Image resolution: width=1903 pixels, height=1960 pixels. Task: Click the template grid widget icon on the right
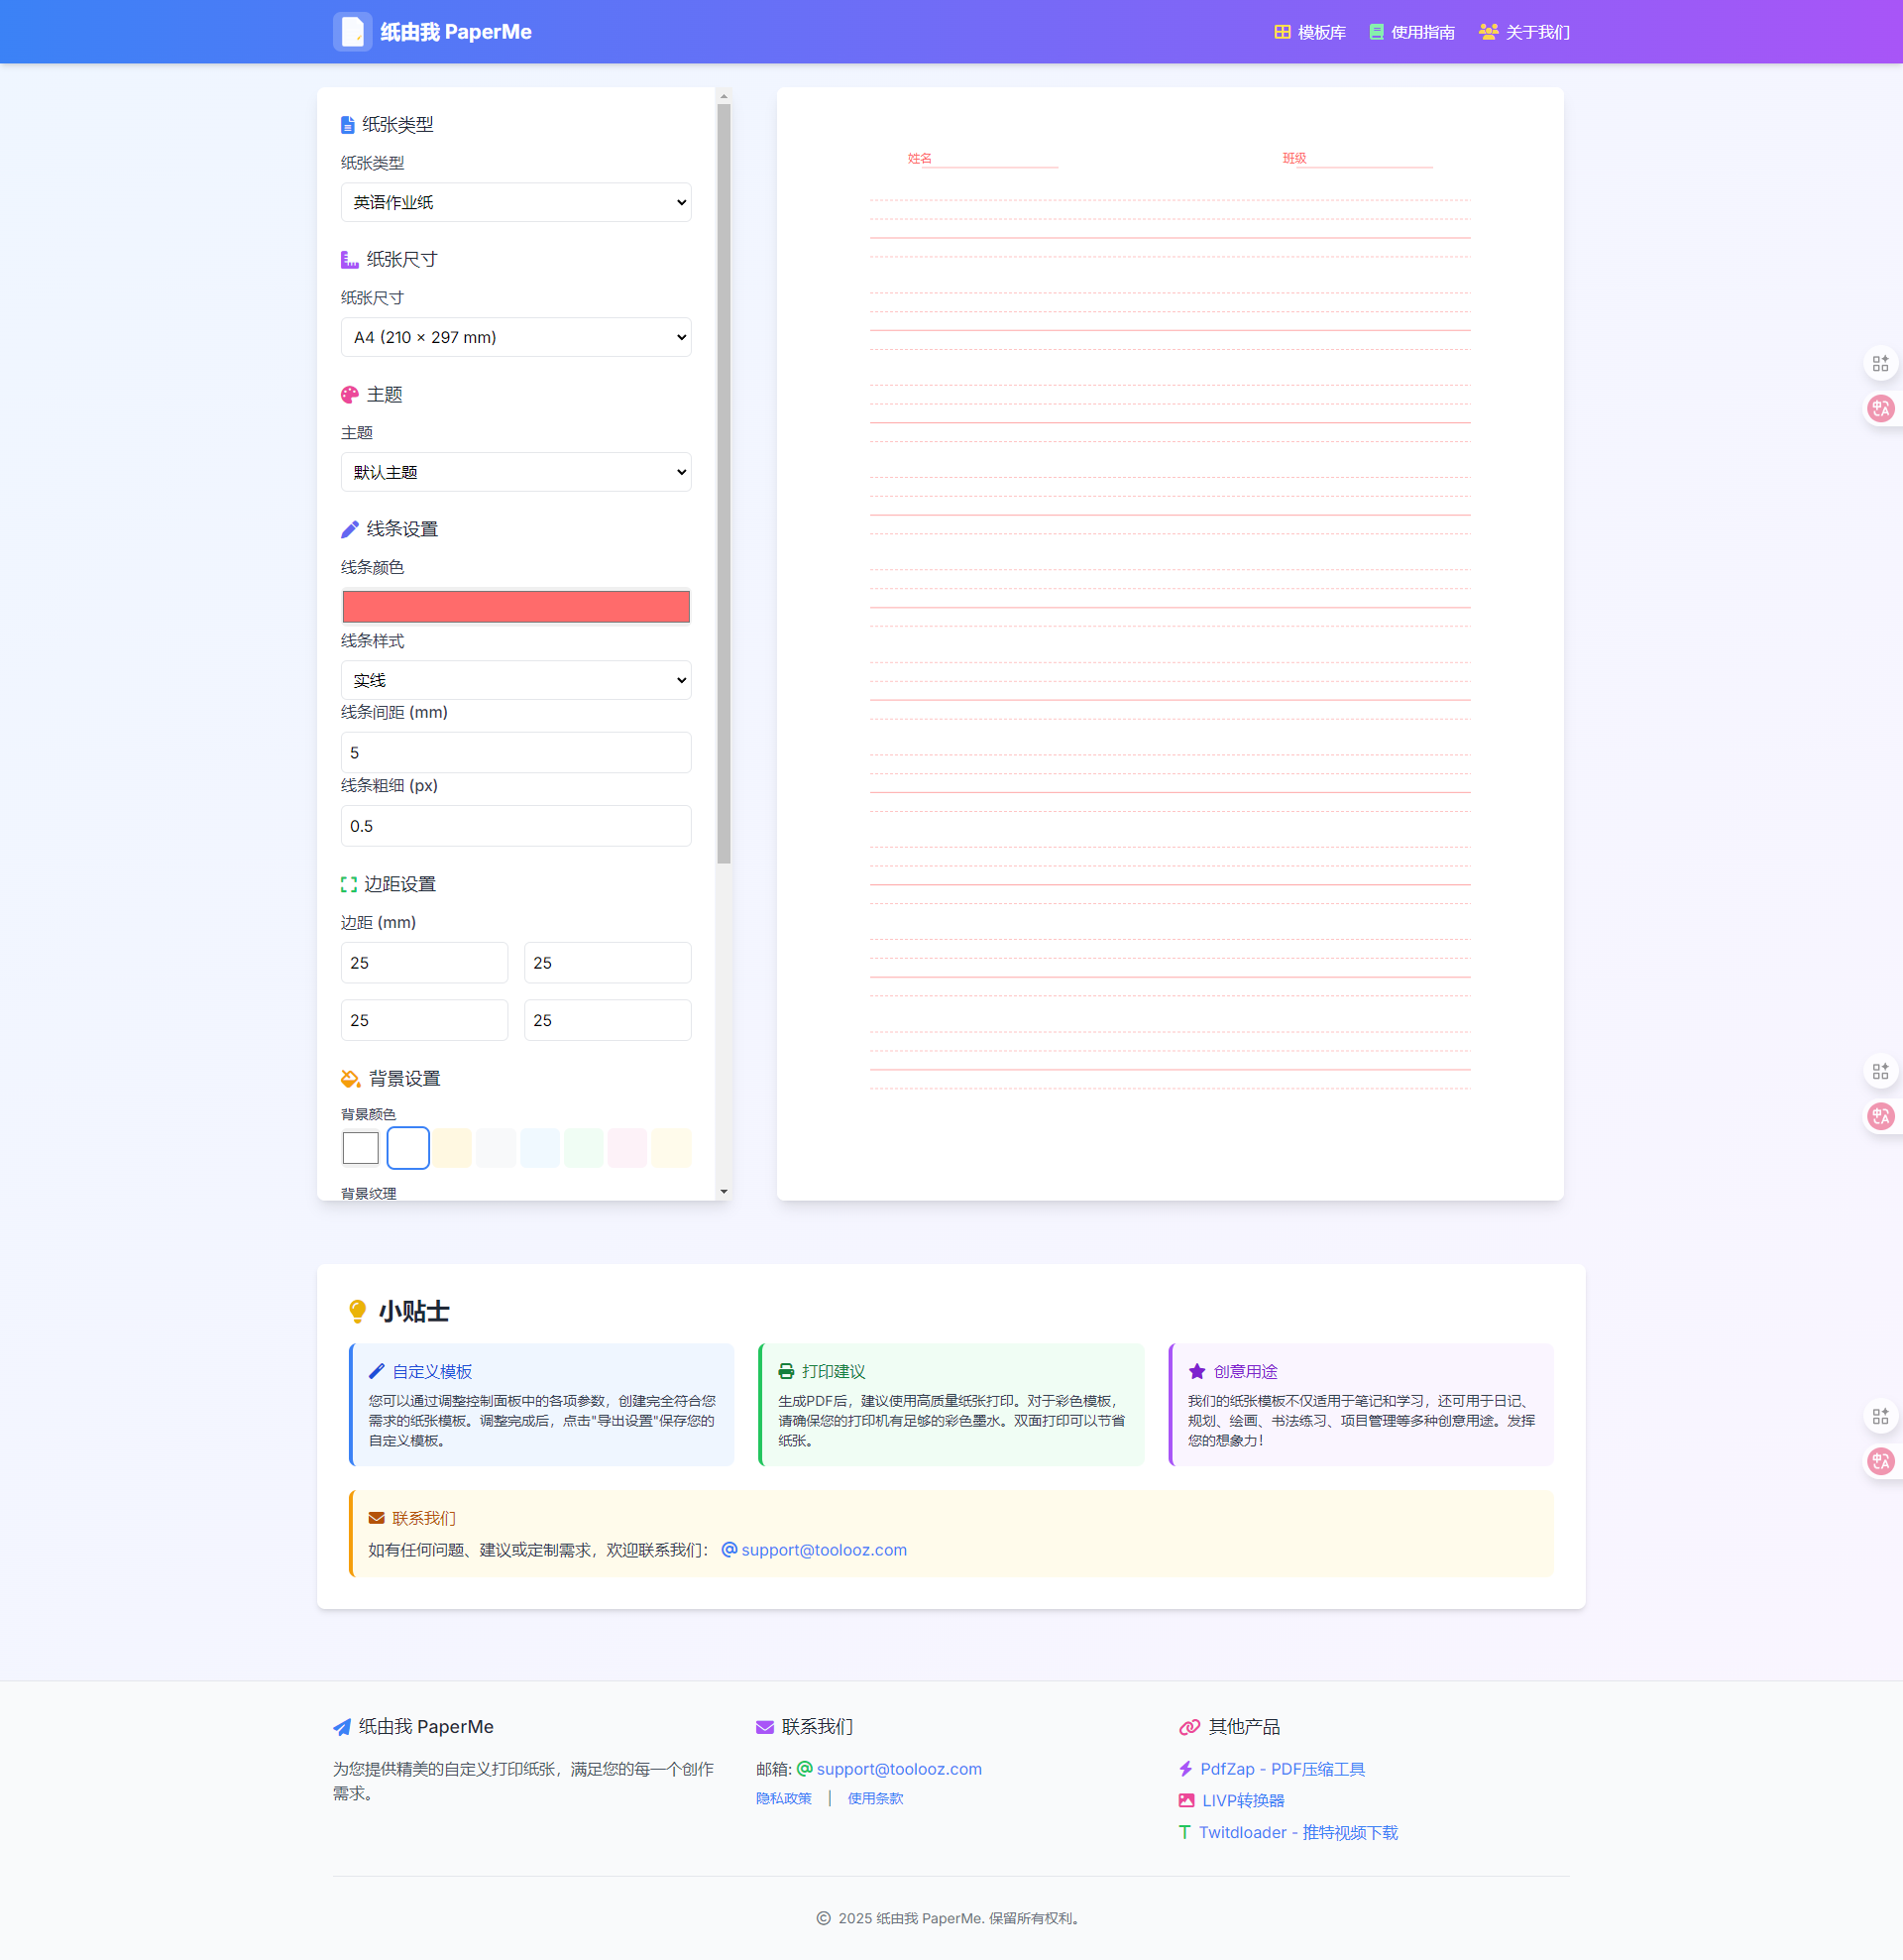pyautogui.click(x=1880, y=362)
